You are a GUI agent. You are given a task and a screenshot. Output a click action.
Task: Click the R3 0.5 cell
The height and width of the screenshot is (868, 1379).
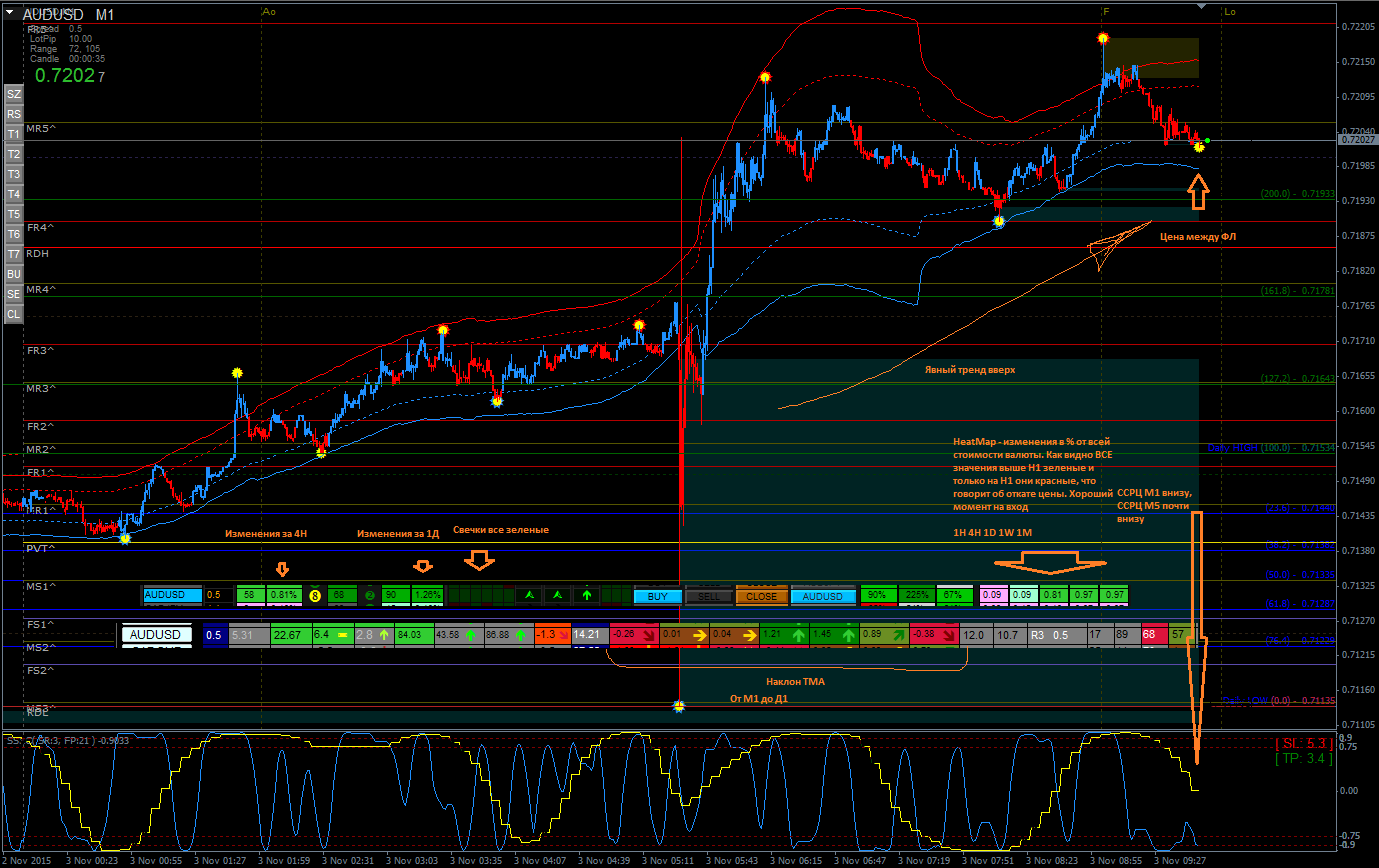click(1056, 635)
